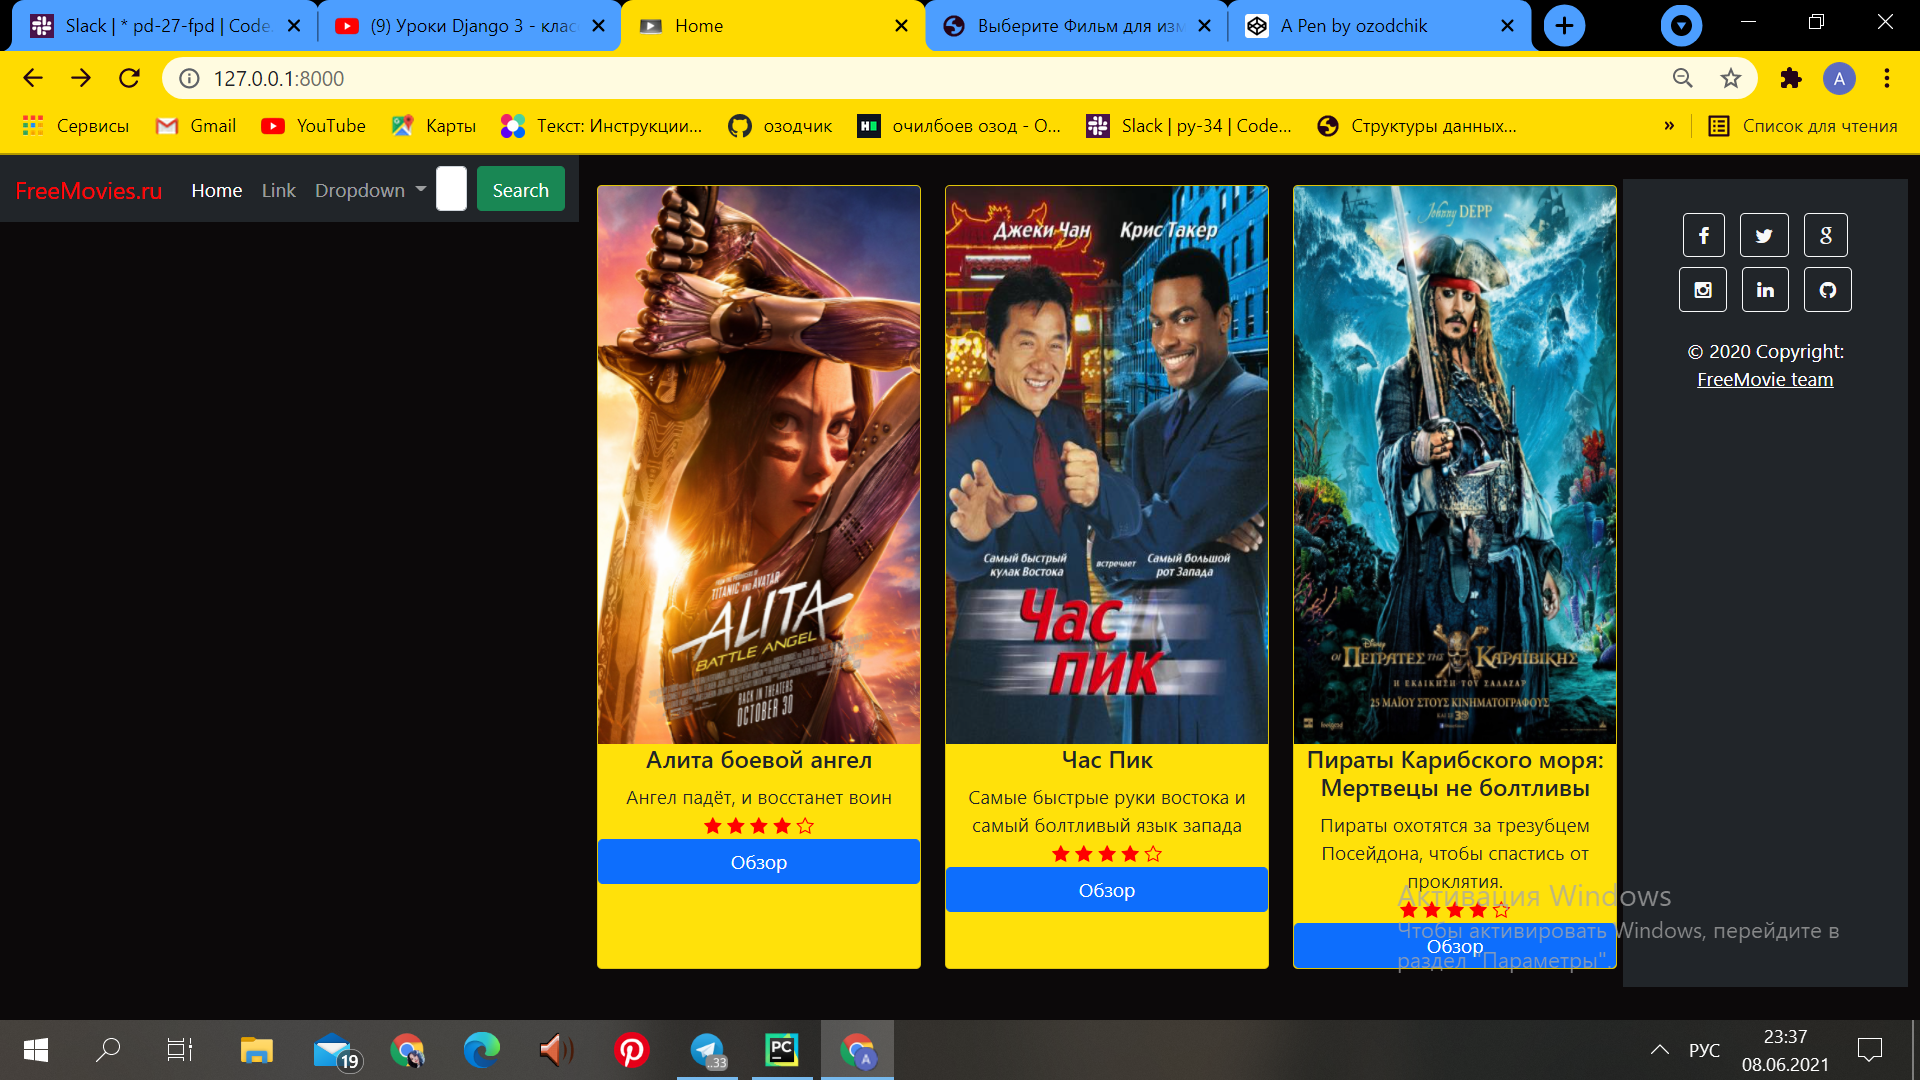Switch to Slack pd-27-fpd tab

pos(165,26)
